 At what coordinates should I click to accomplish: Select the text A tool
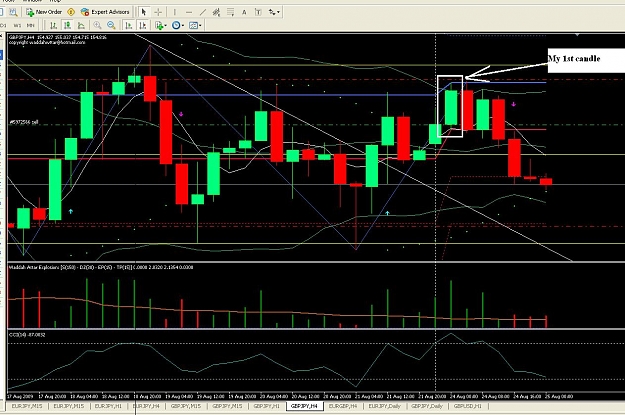click(x=244, y=12)
